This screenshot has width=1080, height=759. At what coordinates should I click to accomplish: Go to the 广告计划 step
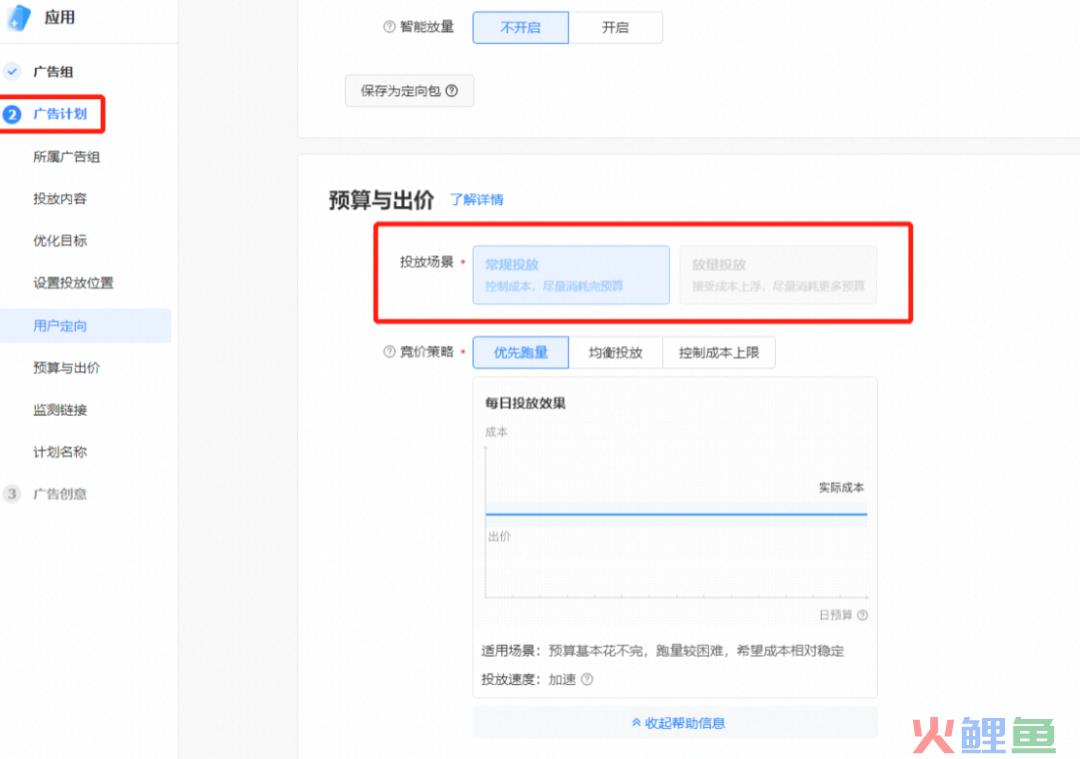click(60, 114)
